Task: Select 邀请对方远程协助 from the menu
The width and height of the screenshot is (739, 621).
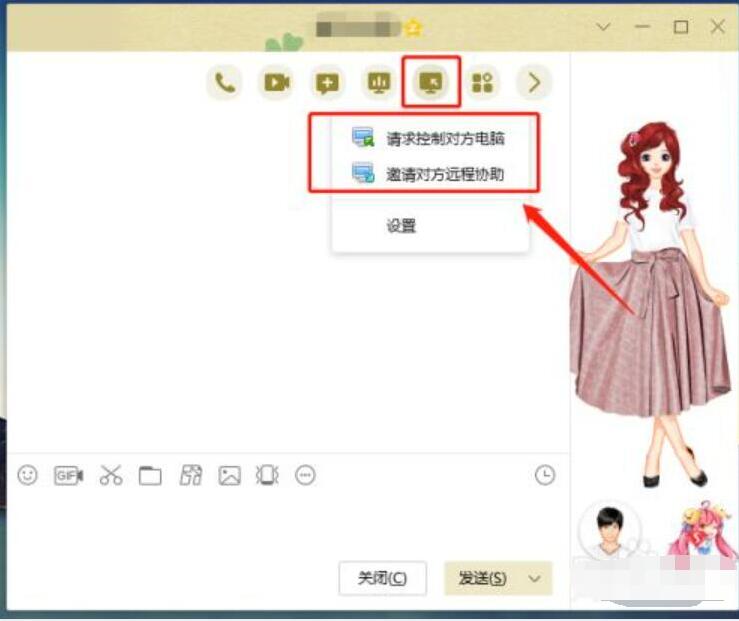Action: click(x=445, y=174)
